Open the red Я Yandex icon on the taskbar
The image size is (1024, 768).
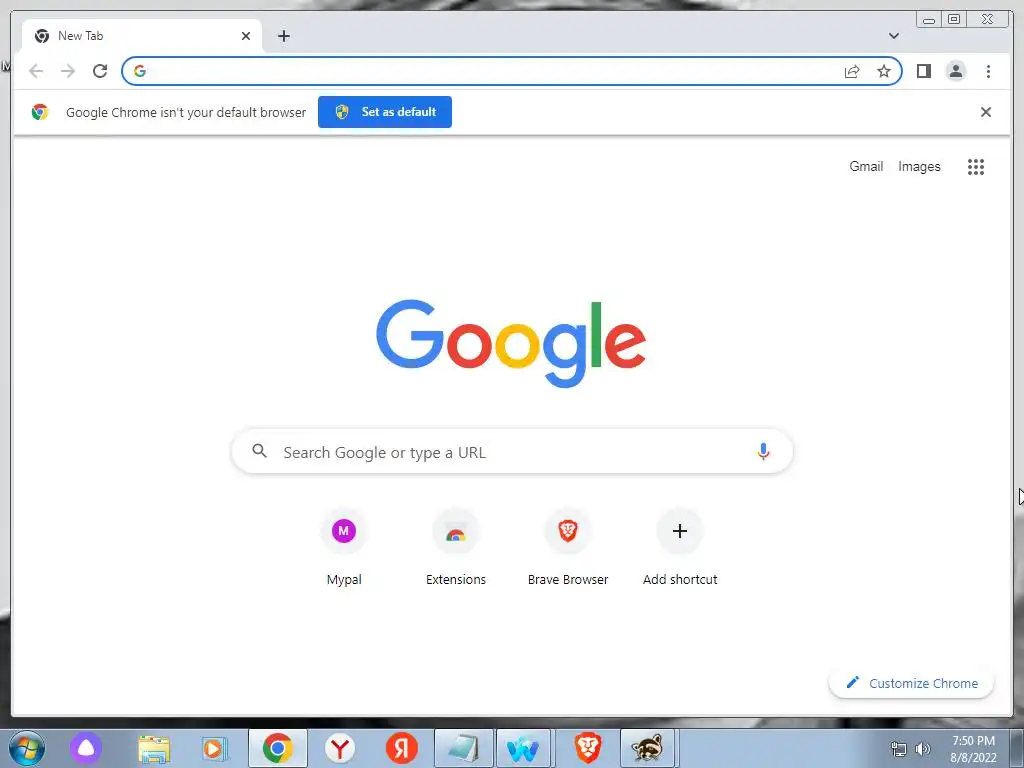[x=401, y=748]
